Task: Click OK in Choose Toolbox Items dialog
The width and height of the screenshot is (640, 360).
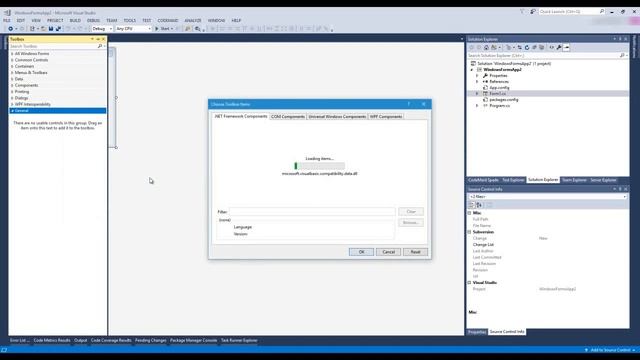Action: click(x=361, y=252)
